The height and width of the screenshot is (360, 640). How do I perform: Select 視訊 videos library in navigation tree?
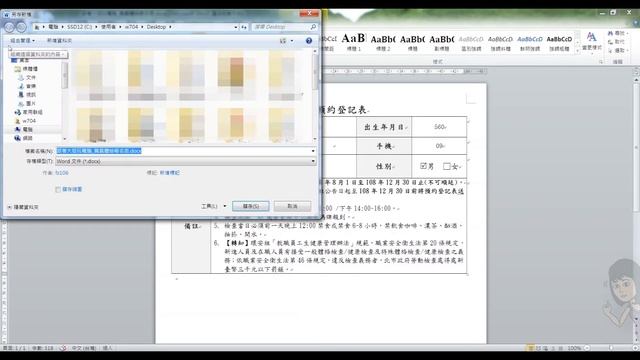(27, 95)
